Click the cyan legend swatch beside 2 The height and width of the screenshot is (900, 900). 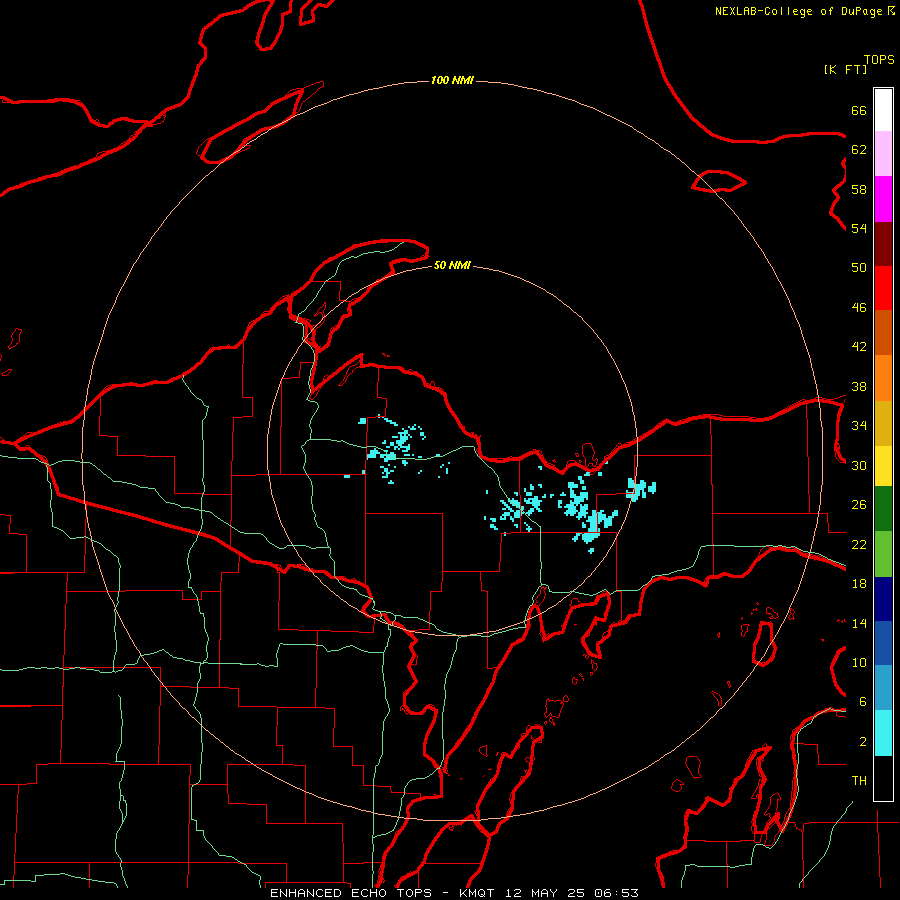(883, 733)
